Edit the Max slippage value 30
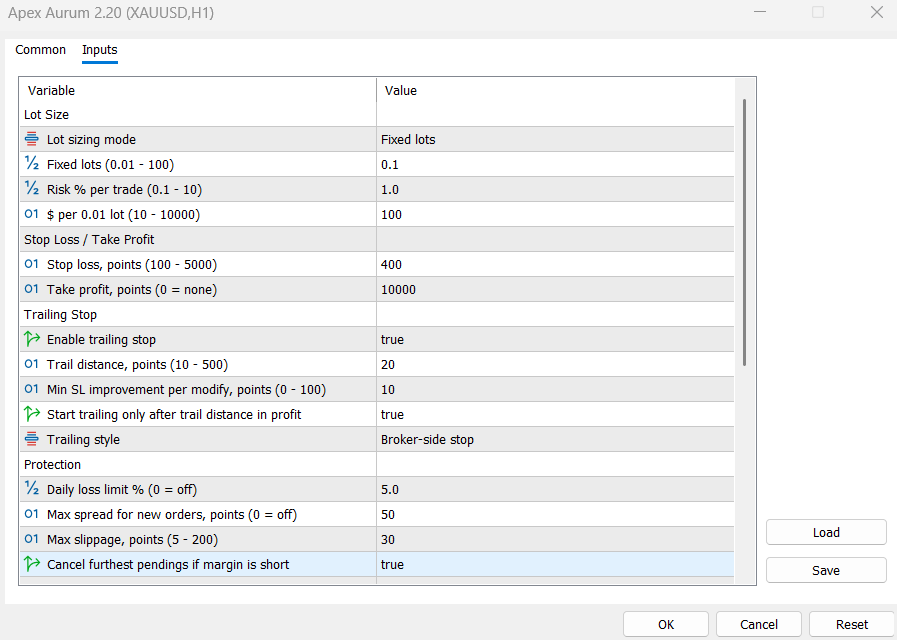 [555, 539]
